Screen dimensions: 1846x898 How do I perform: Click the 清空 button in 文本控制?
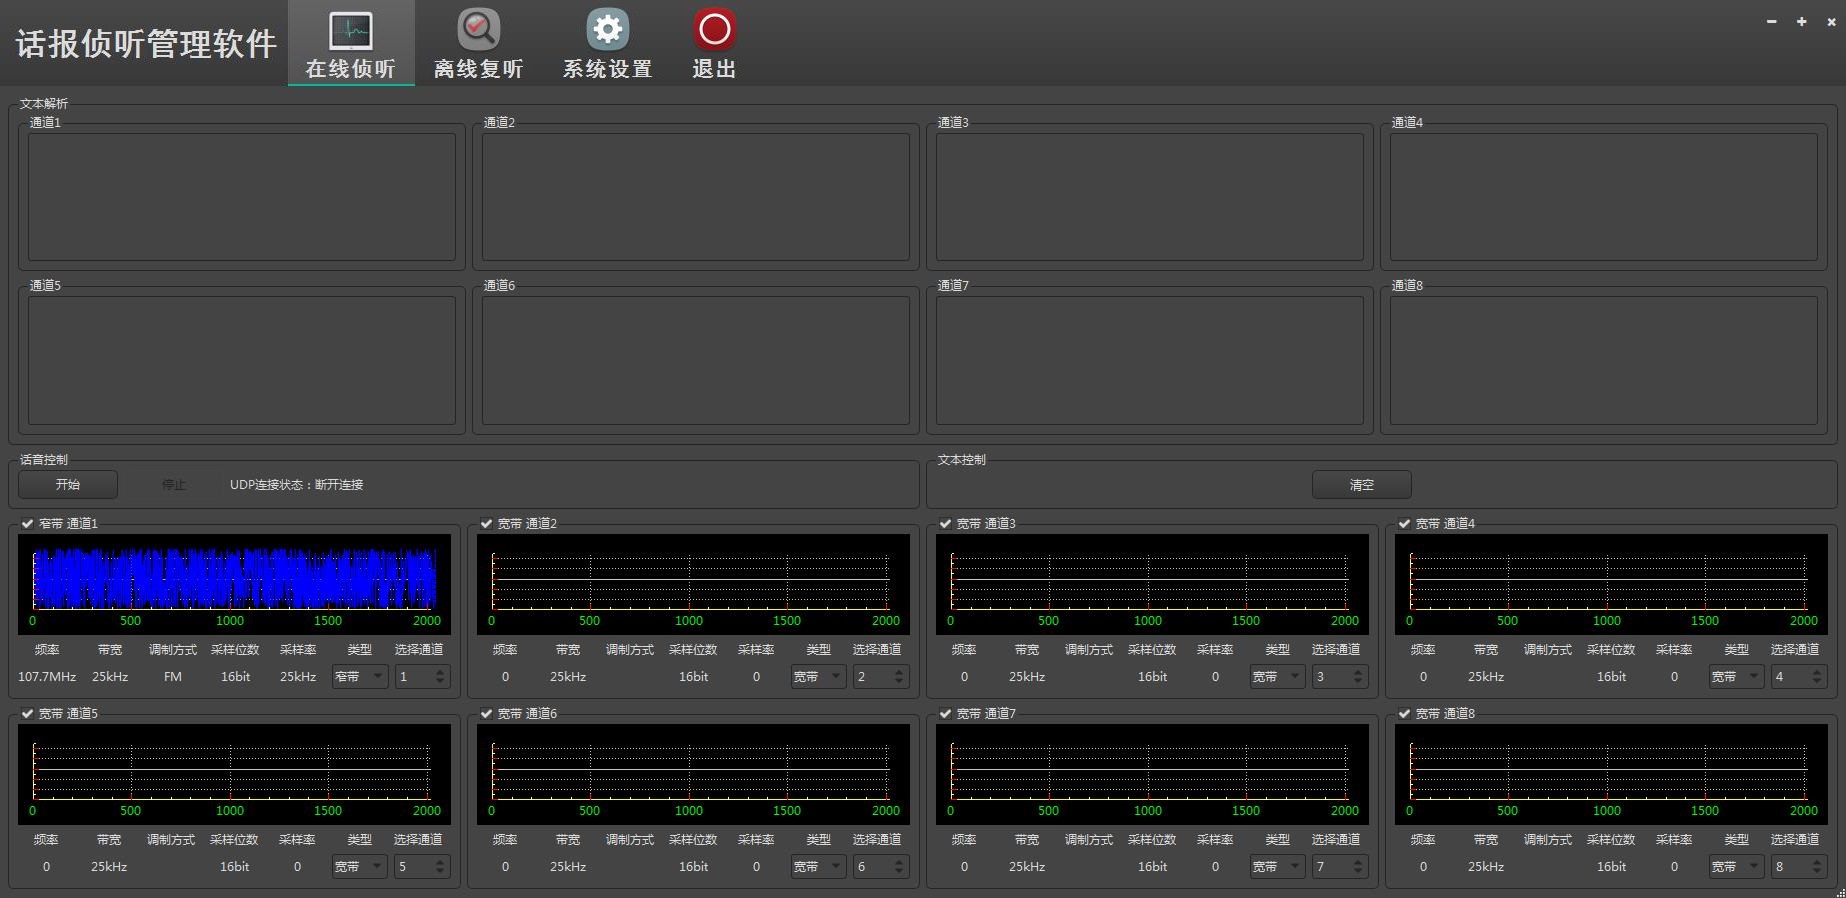[x=1362, y=485]
